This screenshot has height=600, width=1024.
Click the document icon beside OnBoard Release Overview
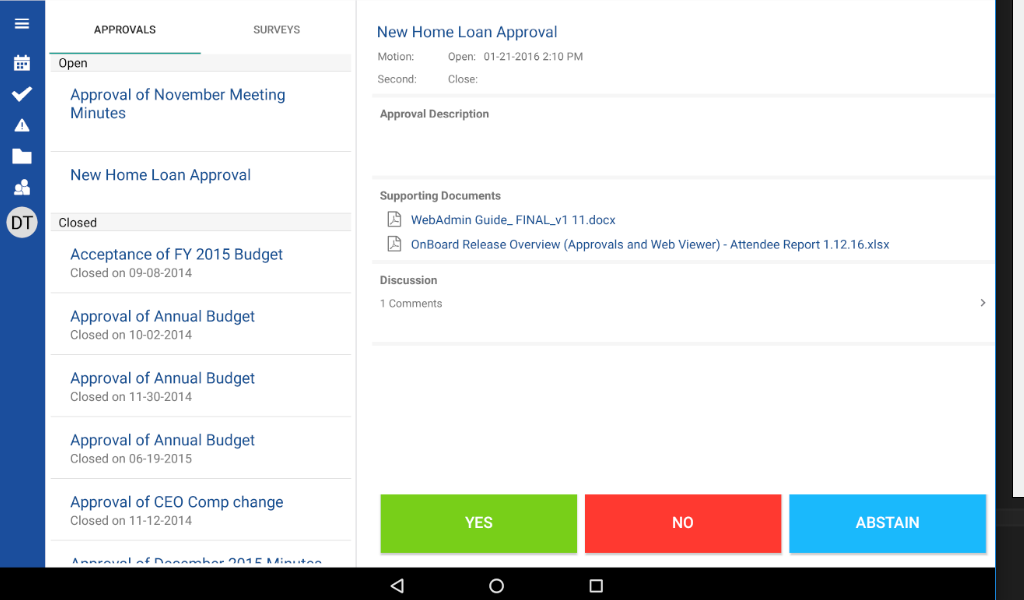tap(393, 243)
